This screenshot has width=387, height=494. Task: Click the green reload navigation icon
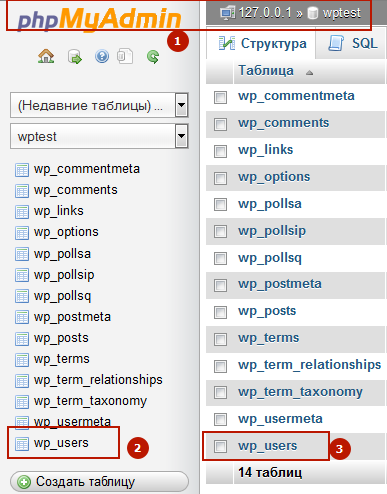153,57
